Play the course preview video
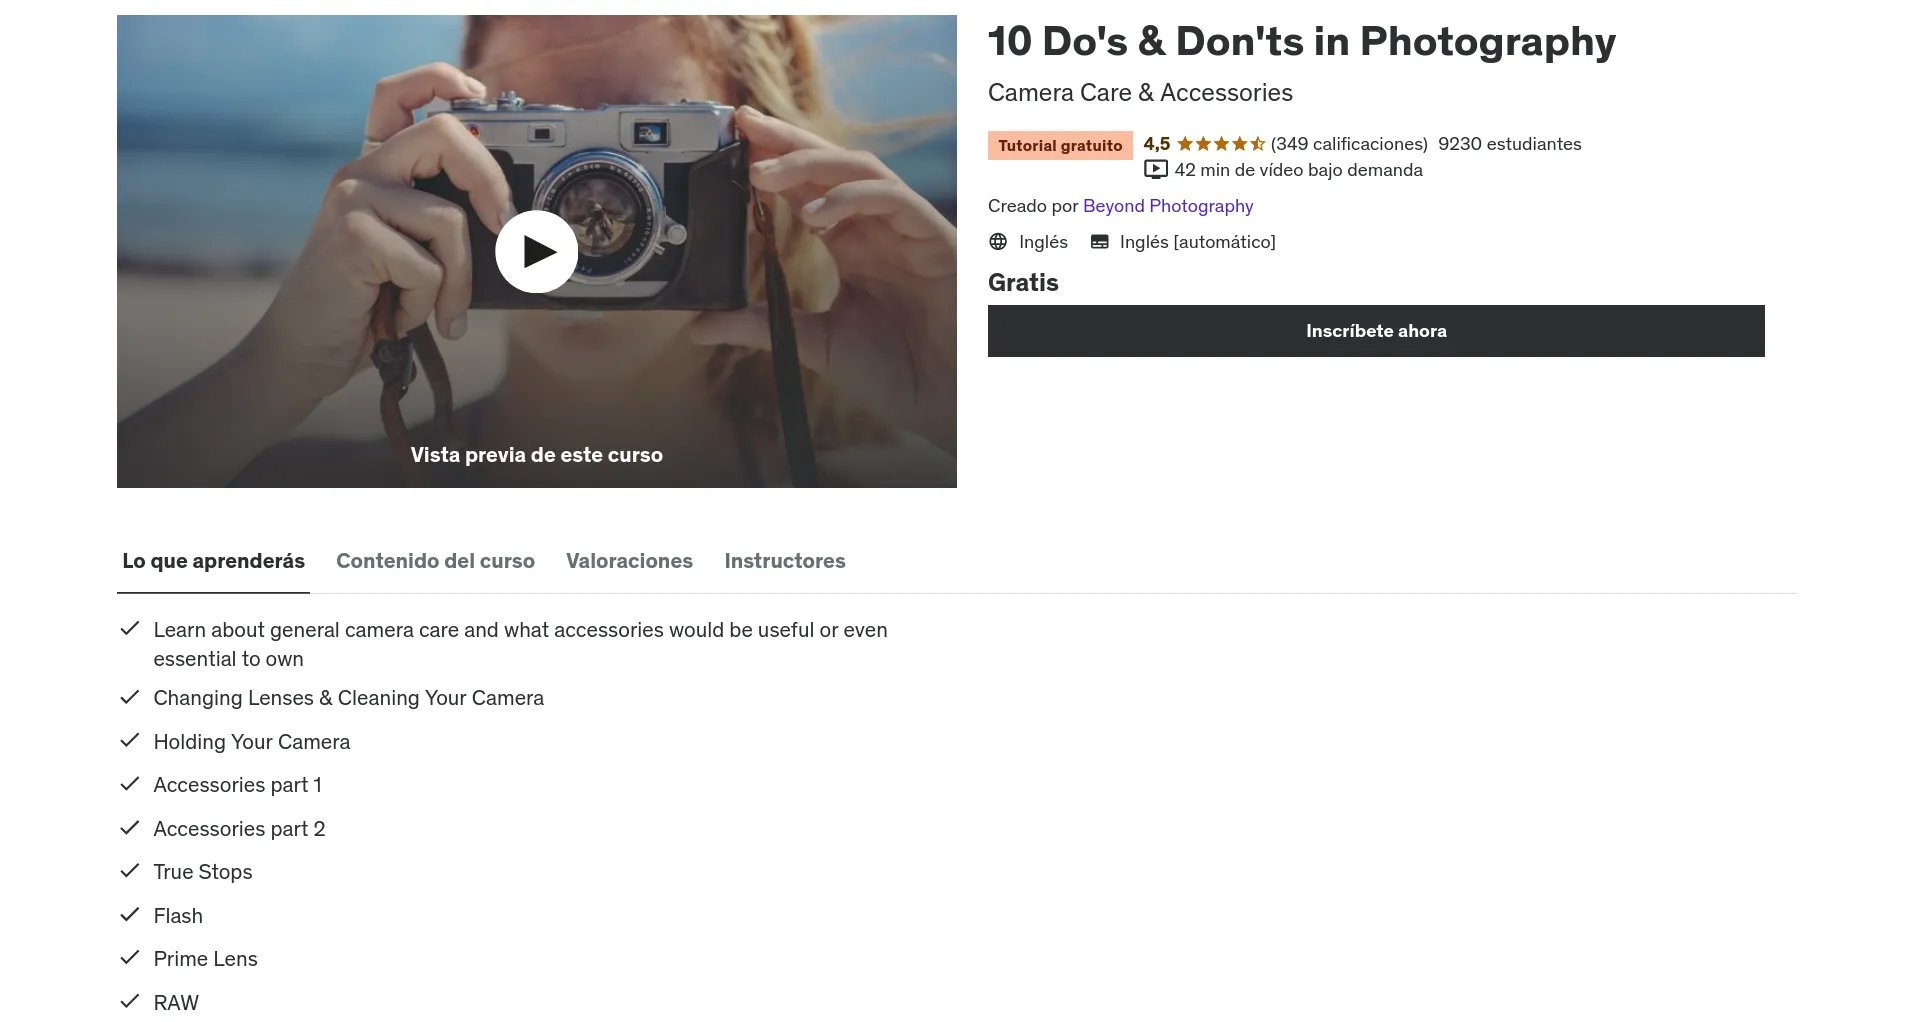Viewport: 1920px width, 1022px height. tap(537, 251)
